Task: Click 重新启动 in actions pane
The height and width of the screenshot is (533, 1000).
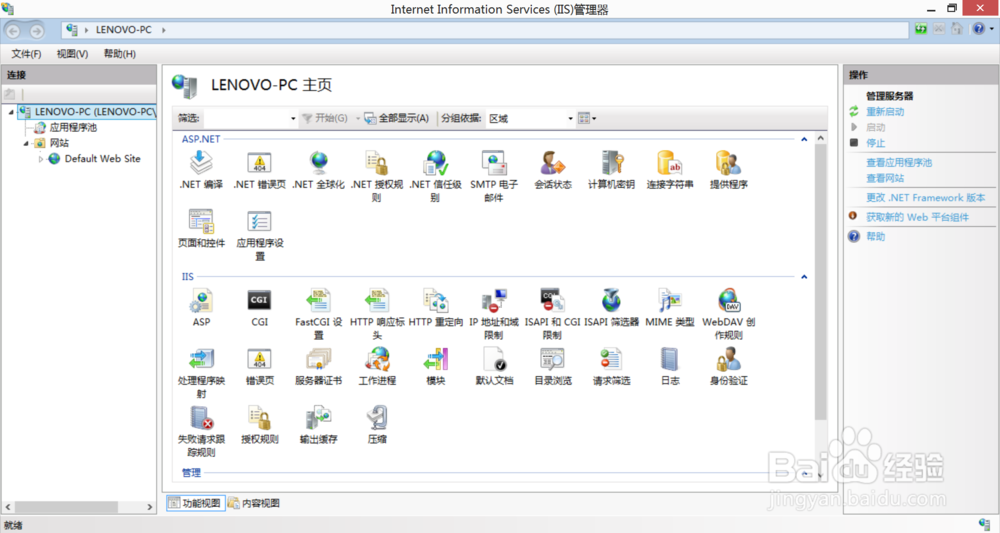Action: click(x=885, y=112)
